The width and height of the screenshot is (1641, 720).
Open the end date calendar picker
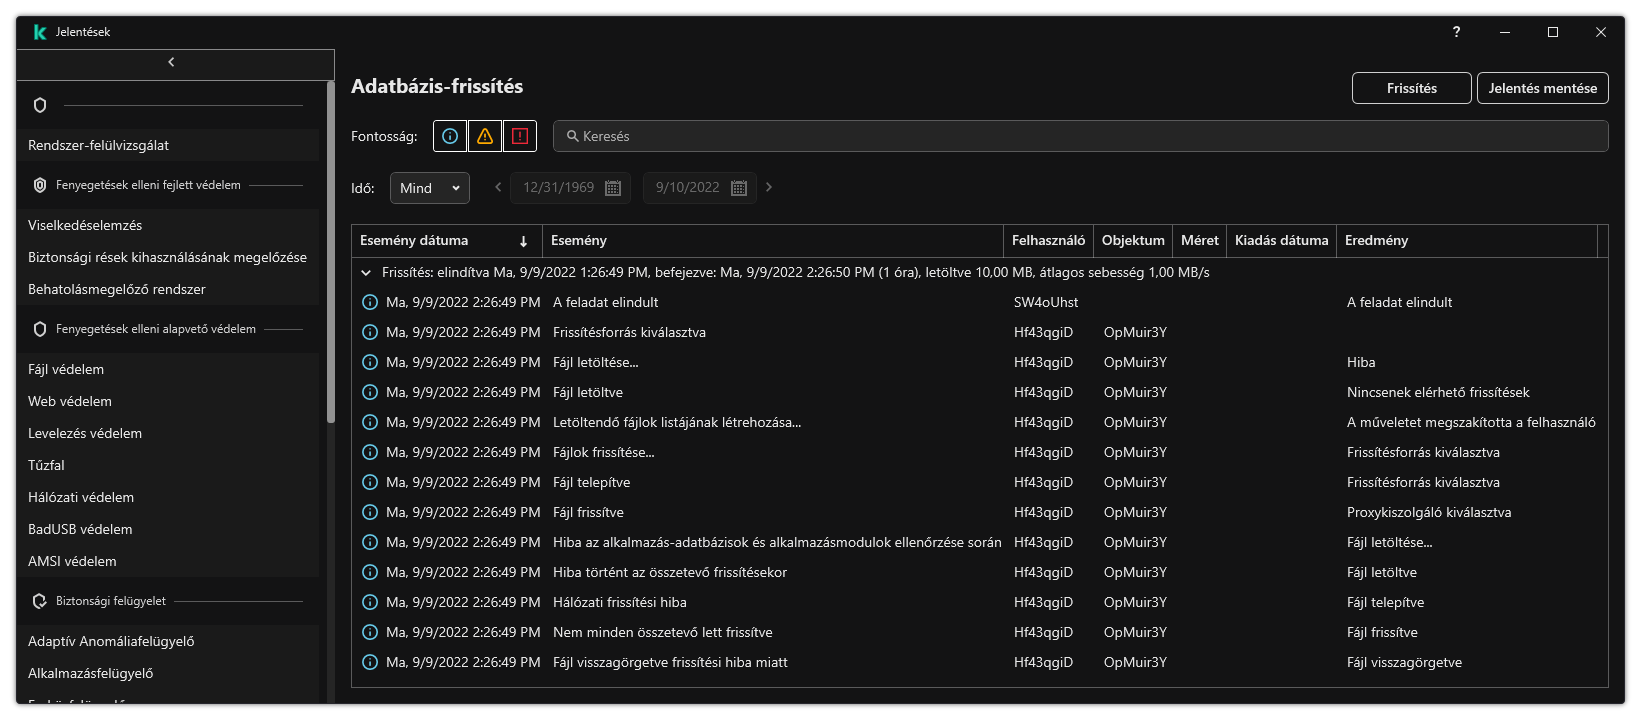tap(739, 188)
